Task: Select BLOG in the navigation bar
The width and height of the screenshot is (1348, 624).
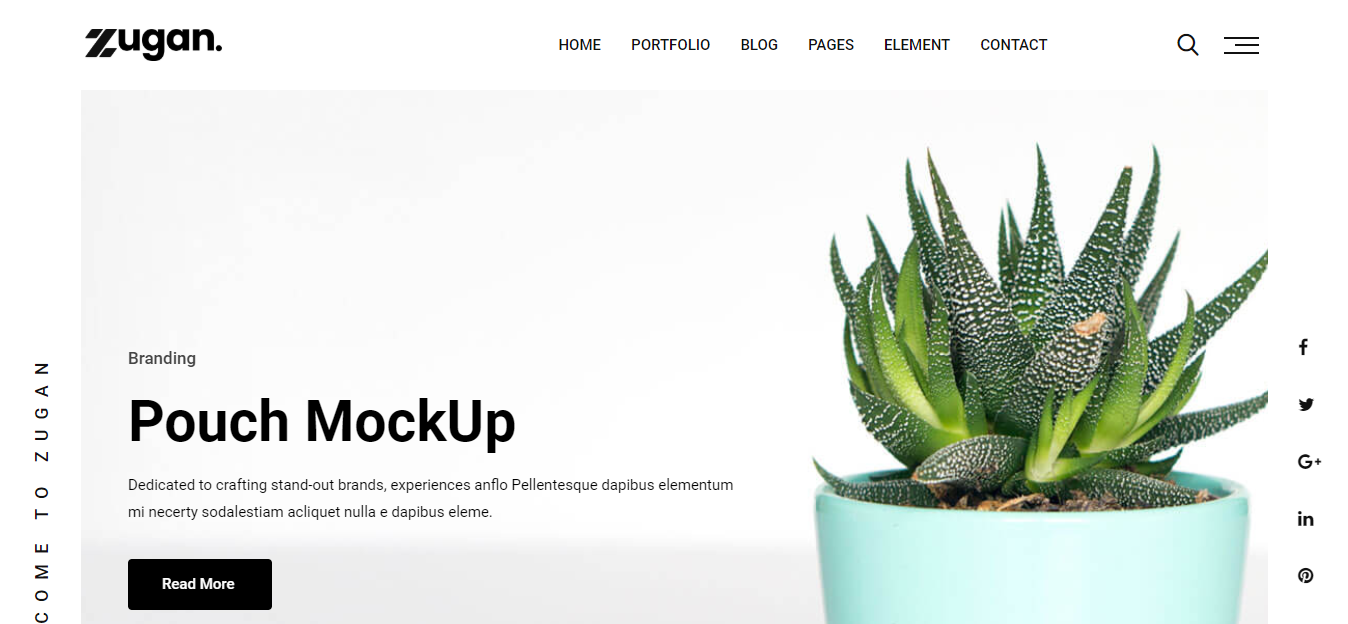Action: tap(759, 45)
